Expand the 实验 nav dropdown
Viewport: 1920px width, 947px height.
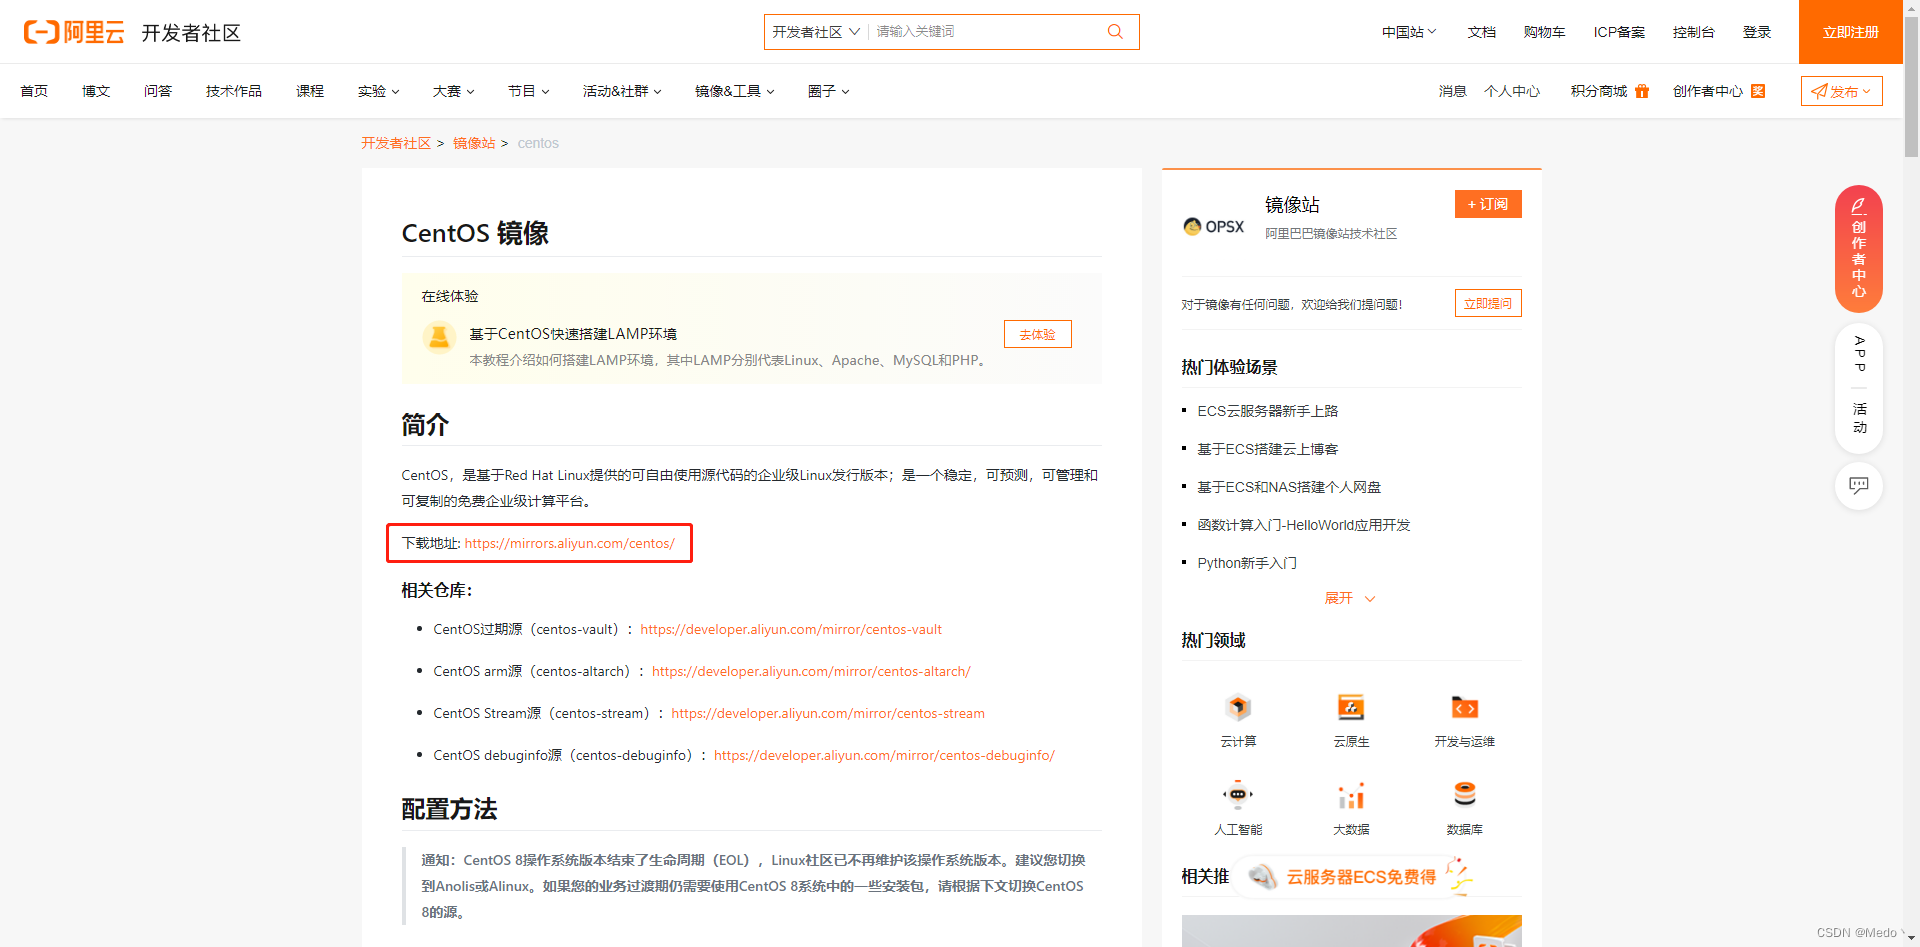[x=378, y=91]
